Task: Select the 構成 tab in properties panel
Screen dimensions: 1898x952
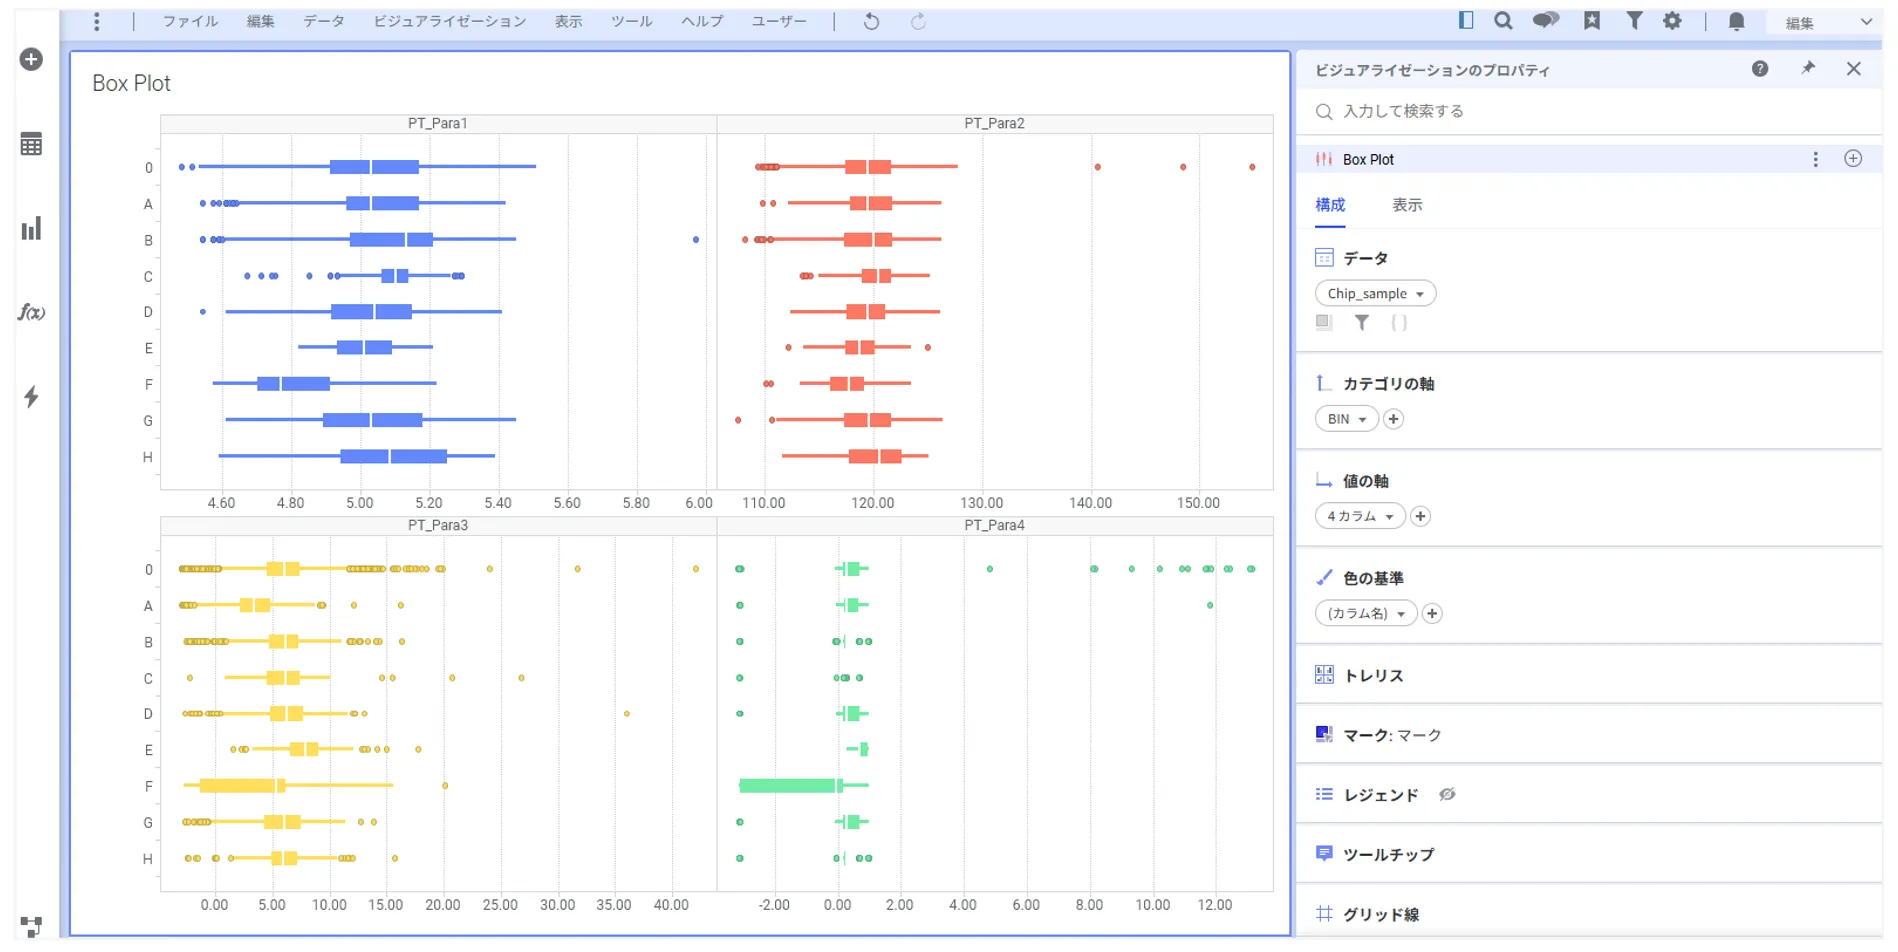Action: tap(1330, 205)
